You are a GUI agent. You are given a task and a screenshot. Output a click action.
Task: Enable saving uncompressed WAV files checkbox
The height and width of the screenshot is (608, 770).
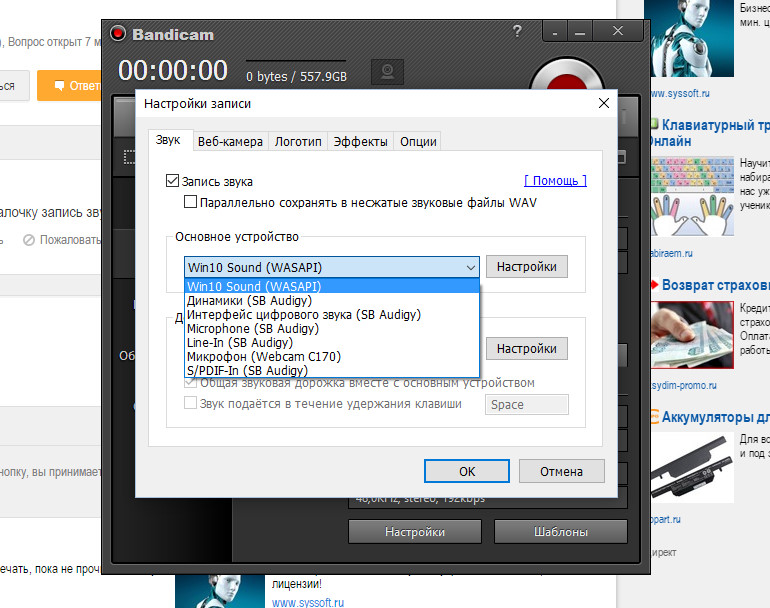click(x=190, y=202)
